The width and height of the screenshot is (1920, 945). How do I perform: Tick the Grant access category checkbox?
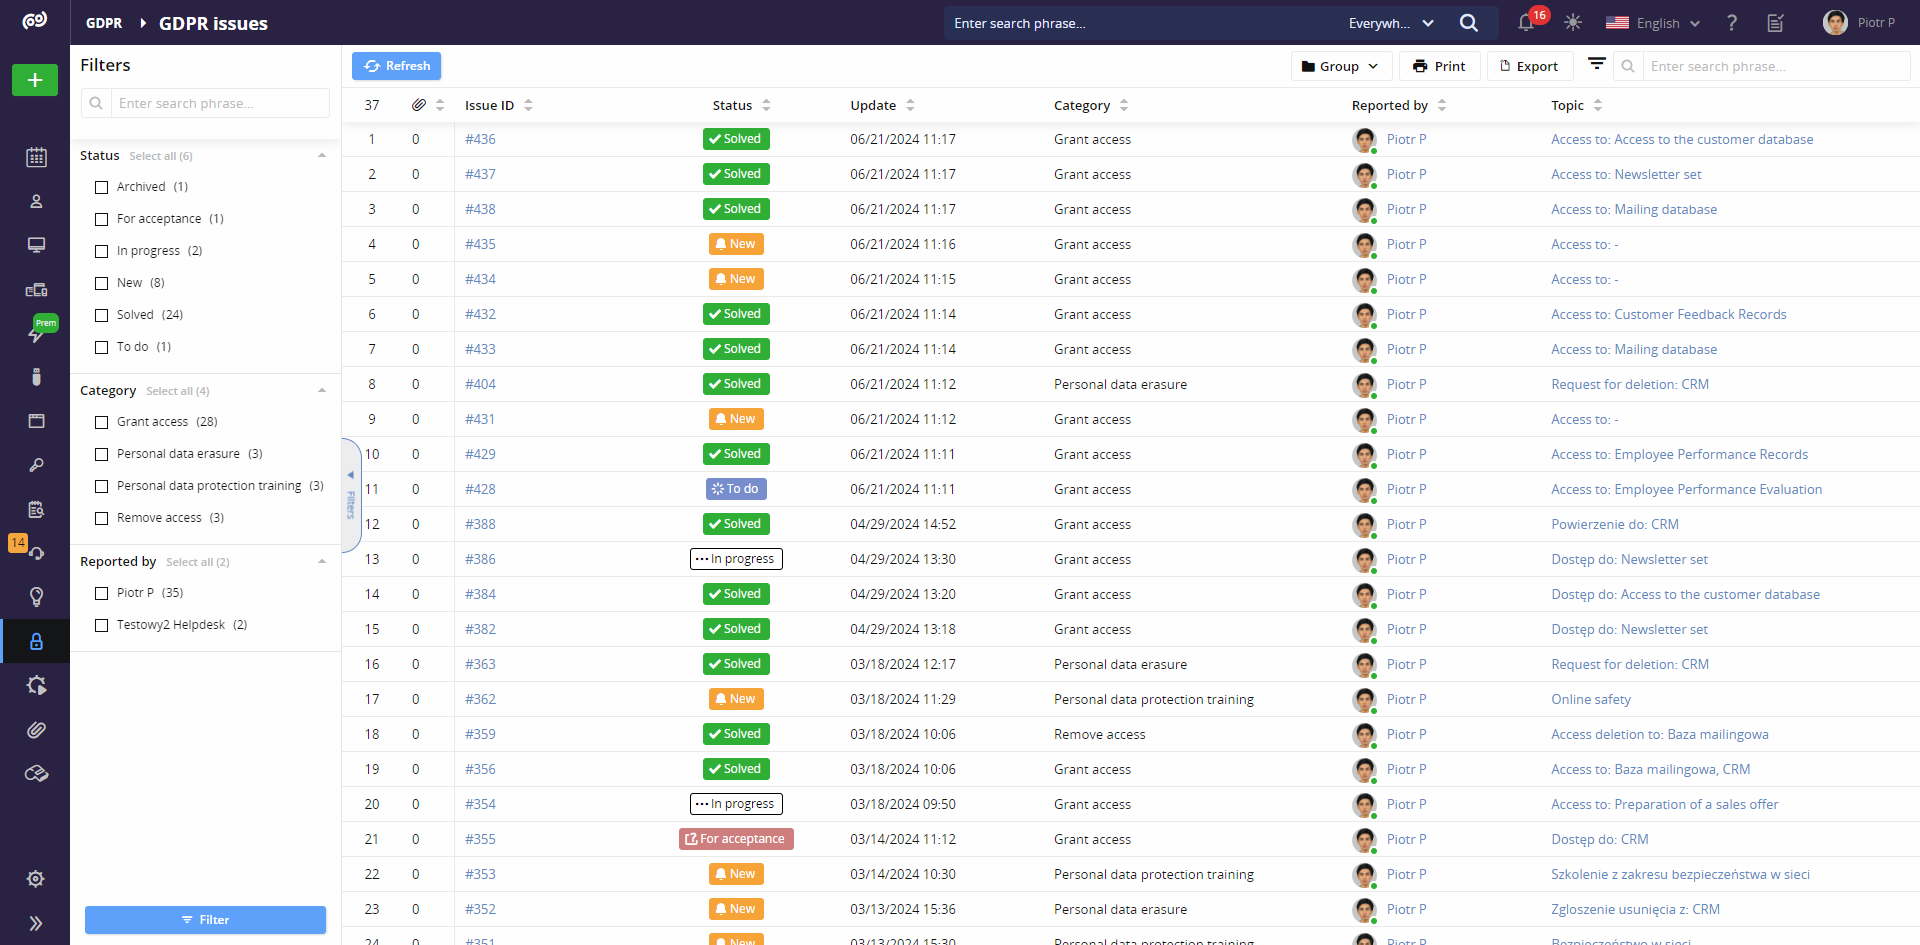pyautogui.click(x=101, y=422)
